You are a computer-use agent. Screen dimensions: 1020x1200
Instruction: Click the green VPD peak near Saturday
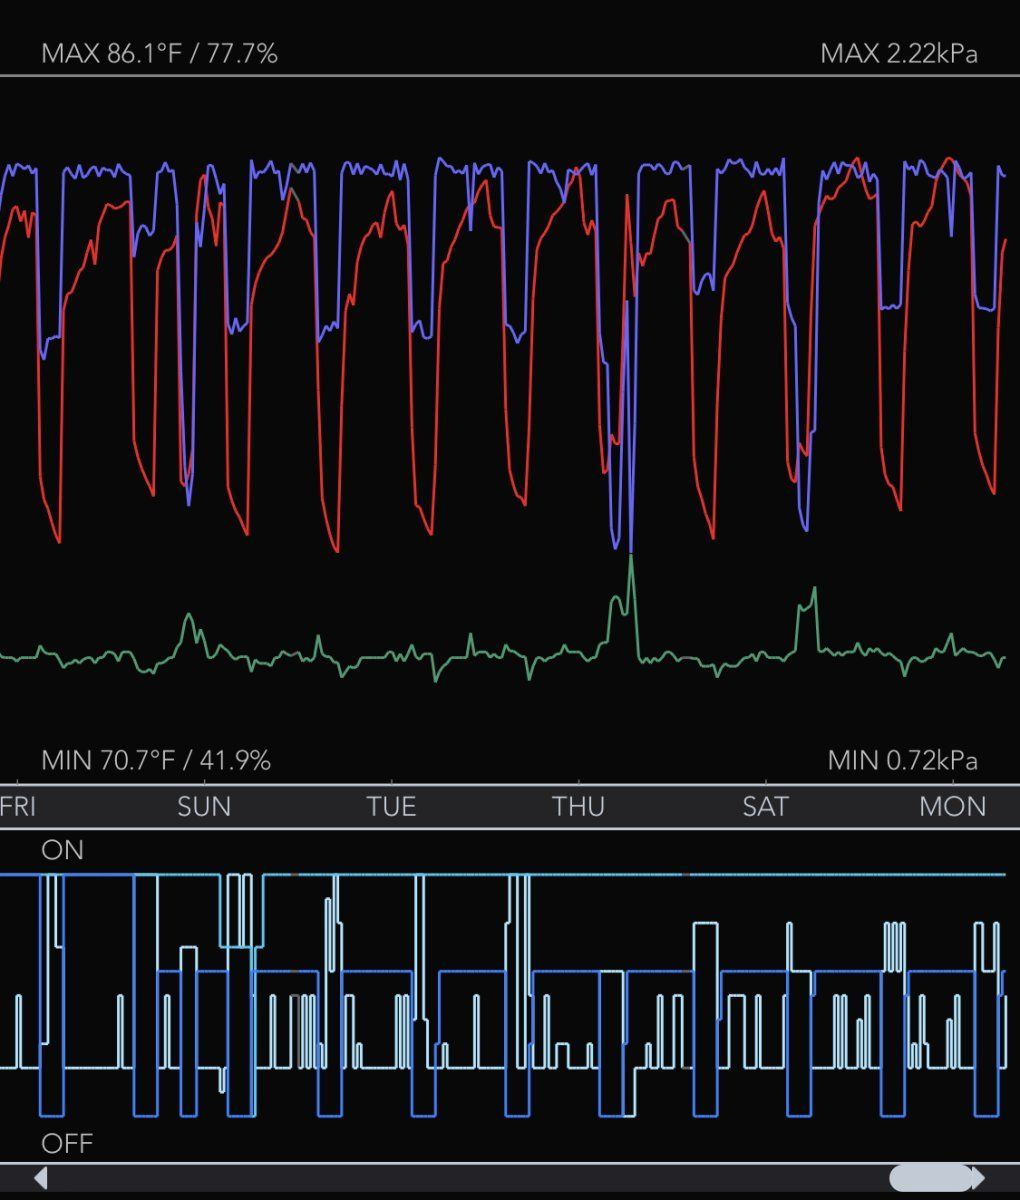(x=814, y=592)
